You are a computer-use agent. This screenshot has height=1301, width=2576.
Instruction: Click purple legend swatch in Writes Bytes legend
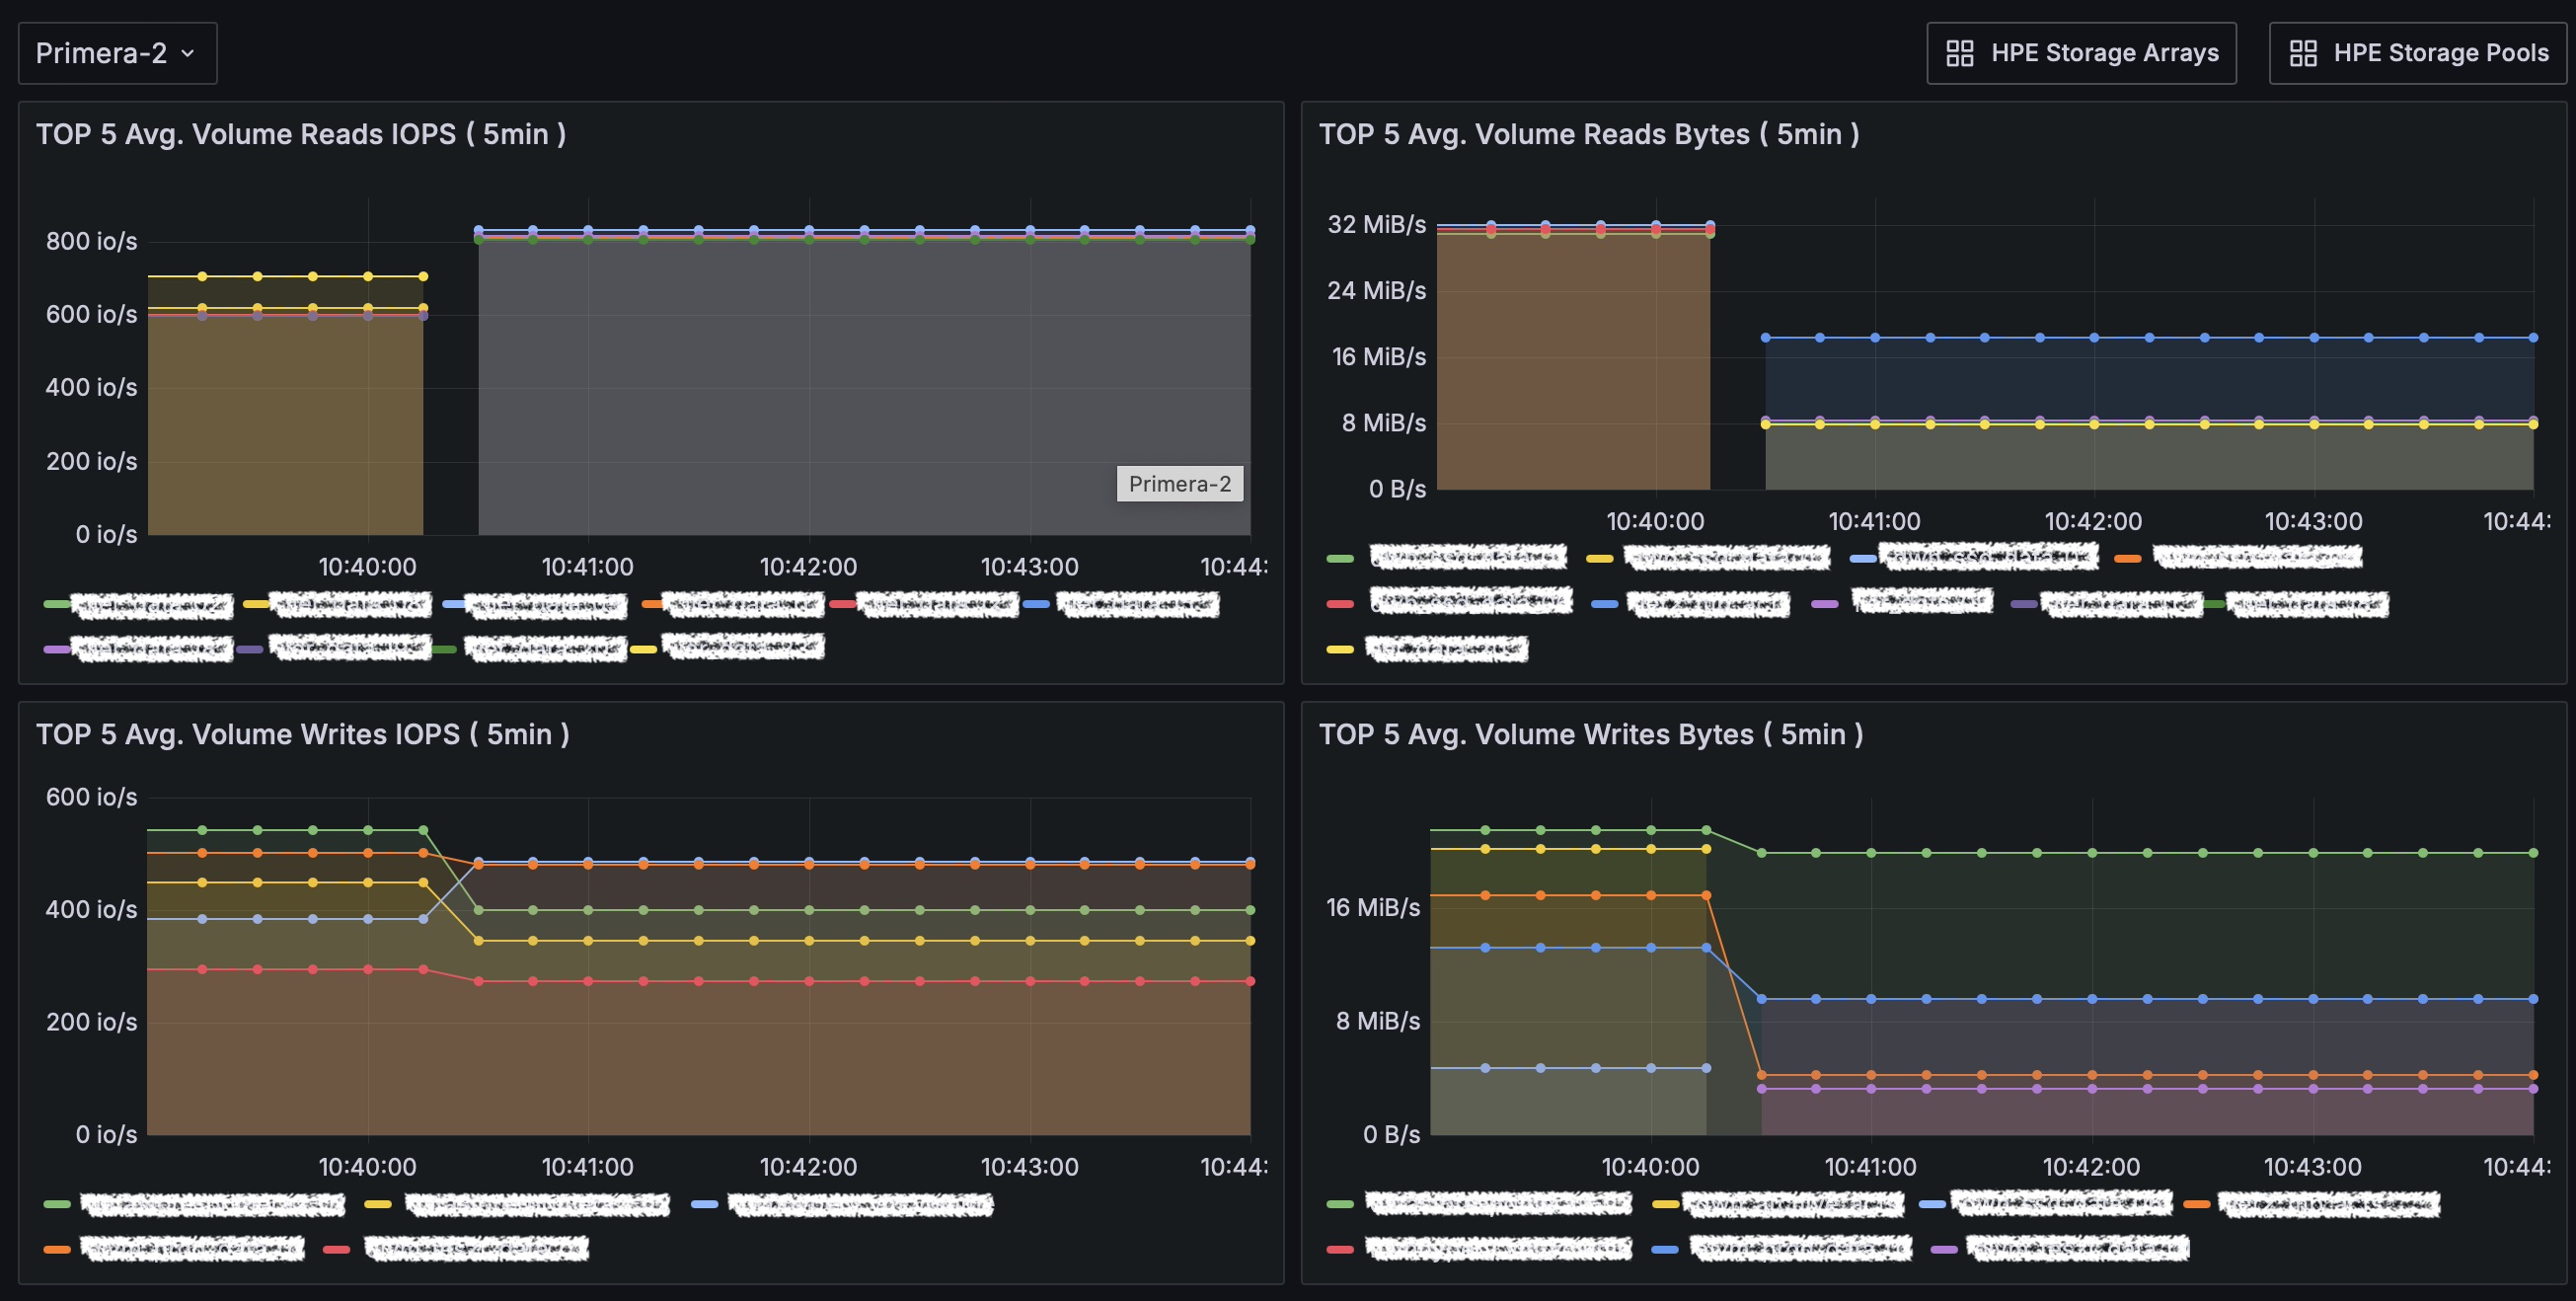tap(1944, 1249)
